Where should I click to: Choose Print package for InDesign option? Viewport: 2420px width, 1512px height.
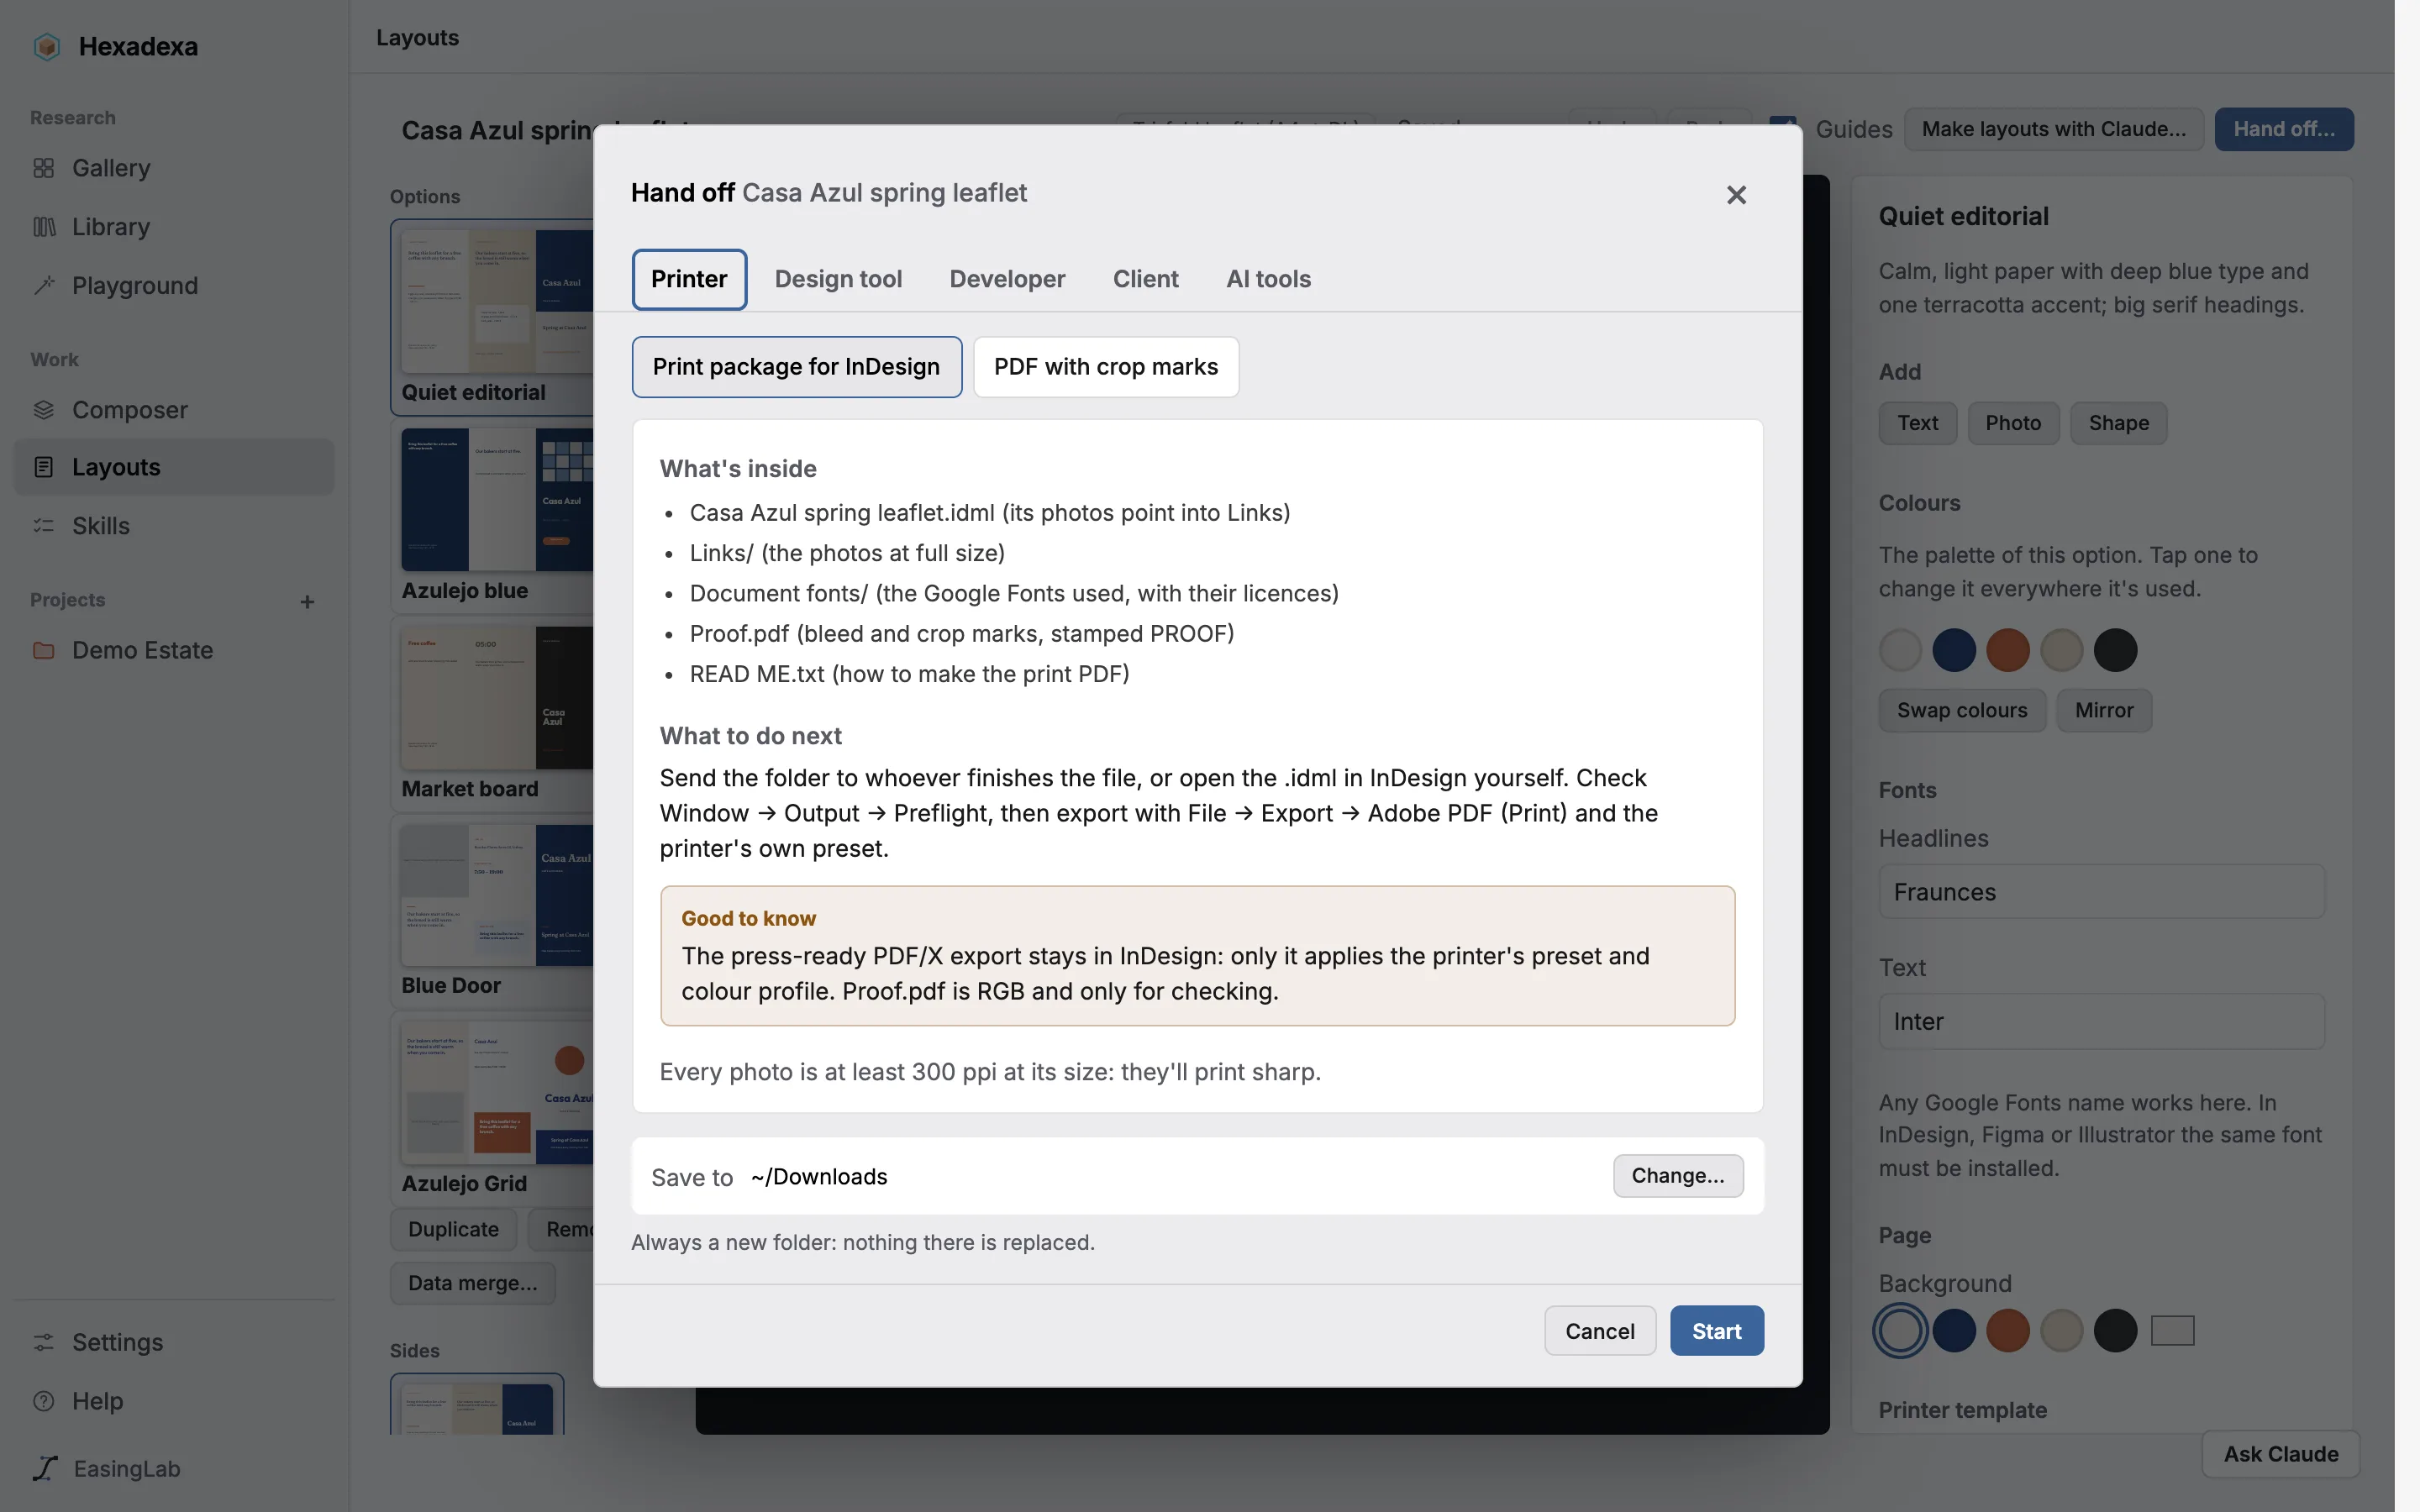(796, 367)
